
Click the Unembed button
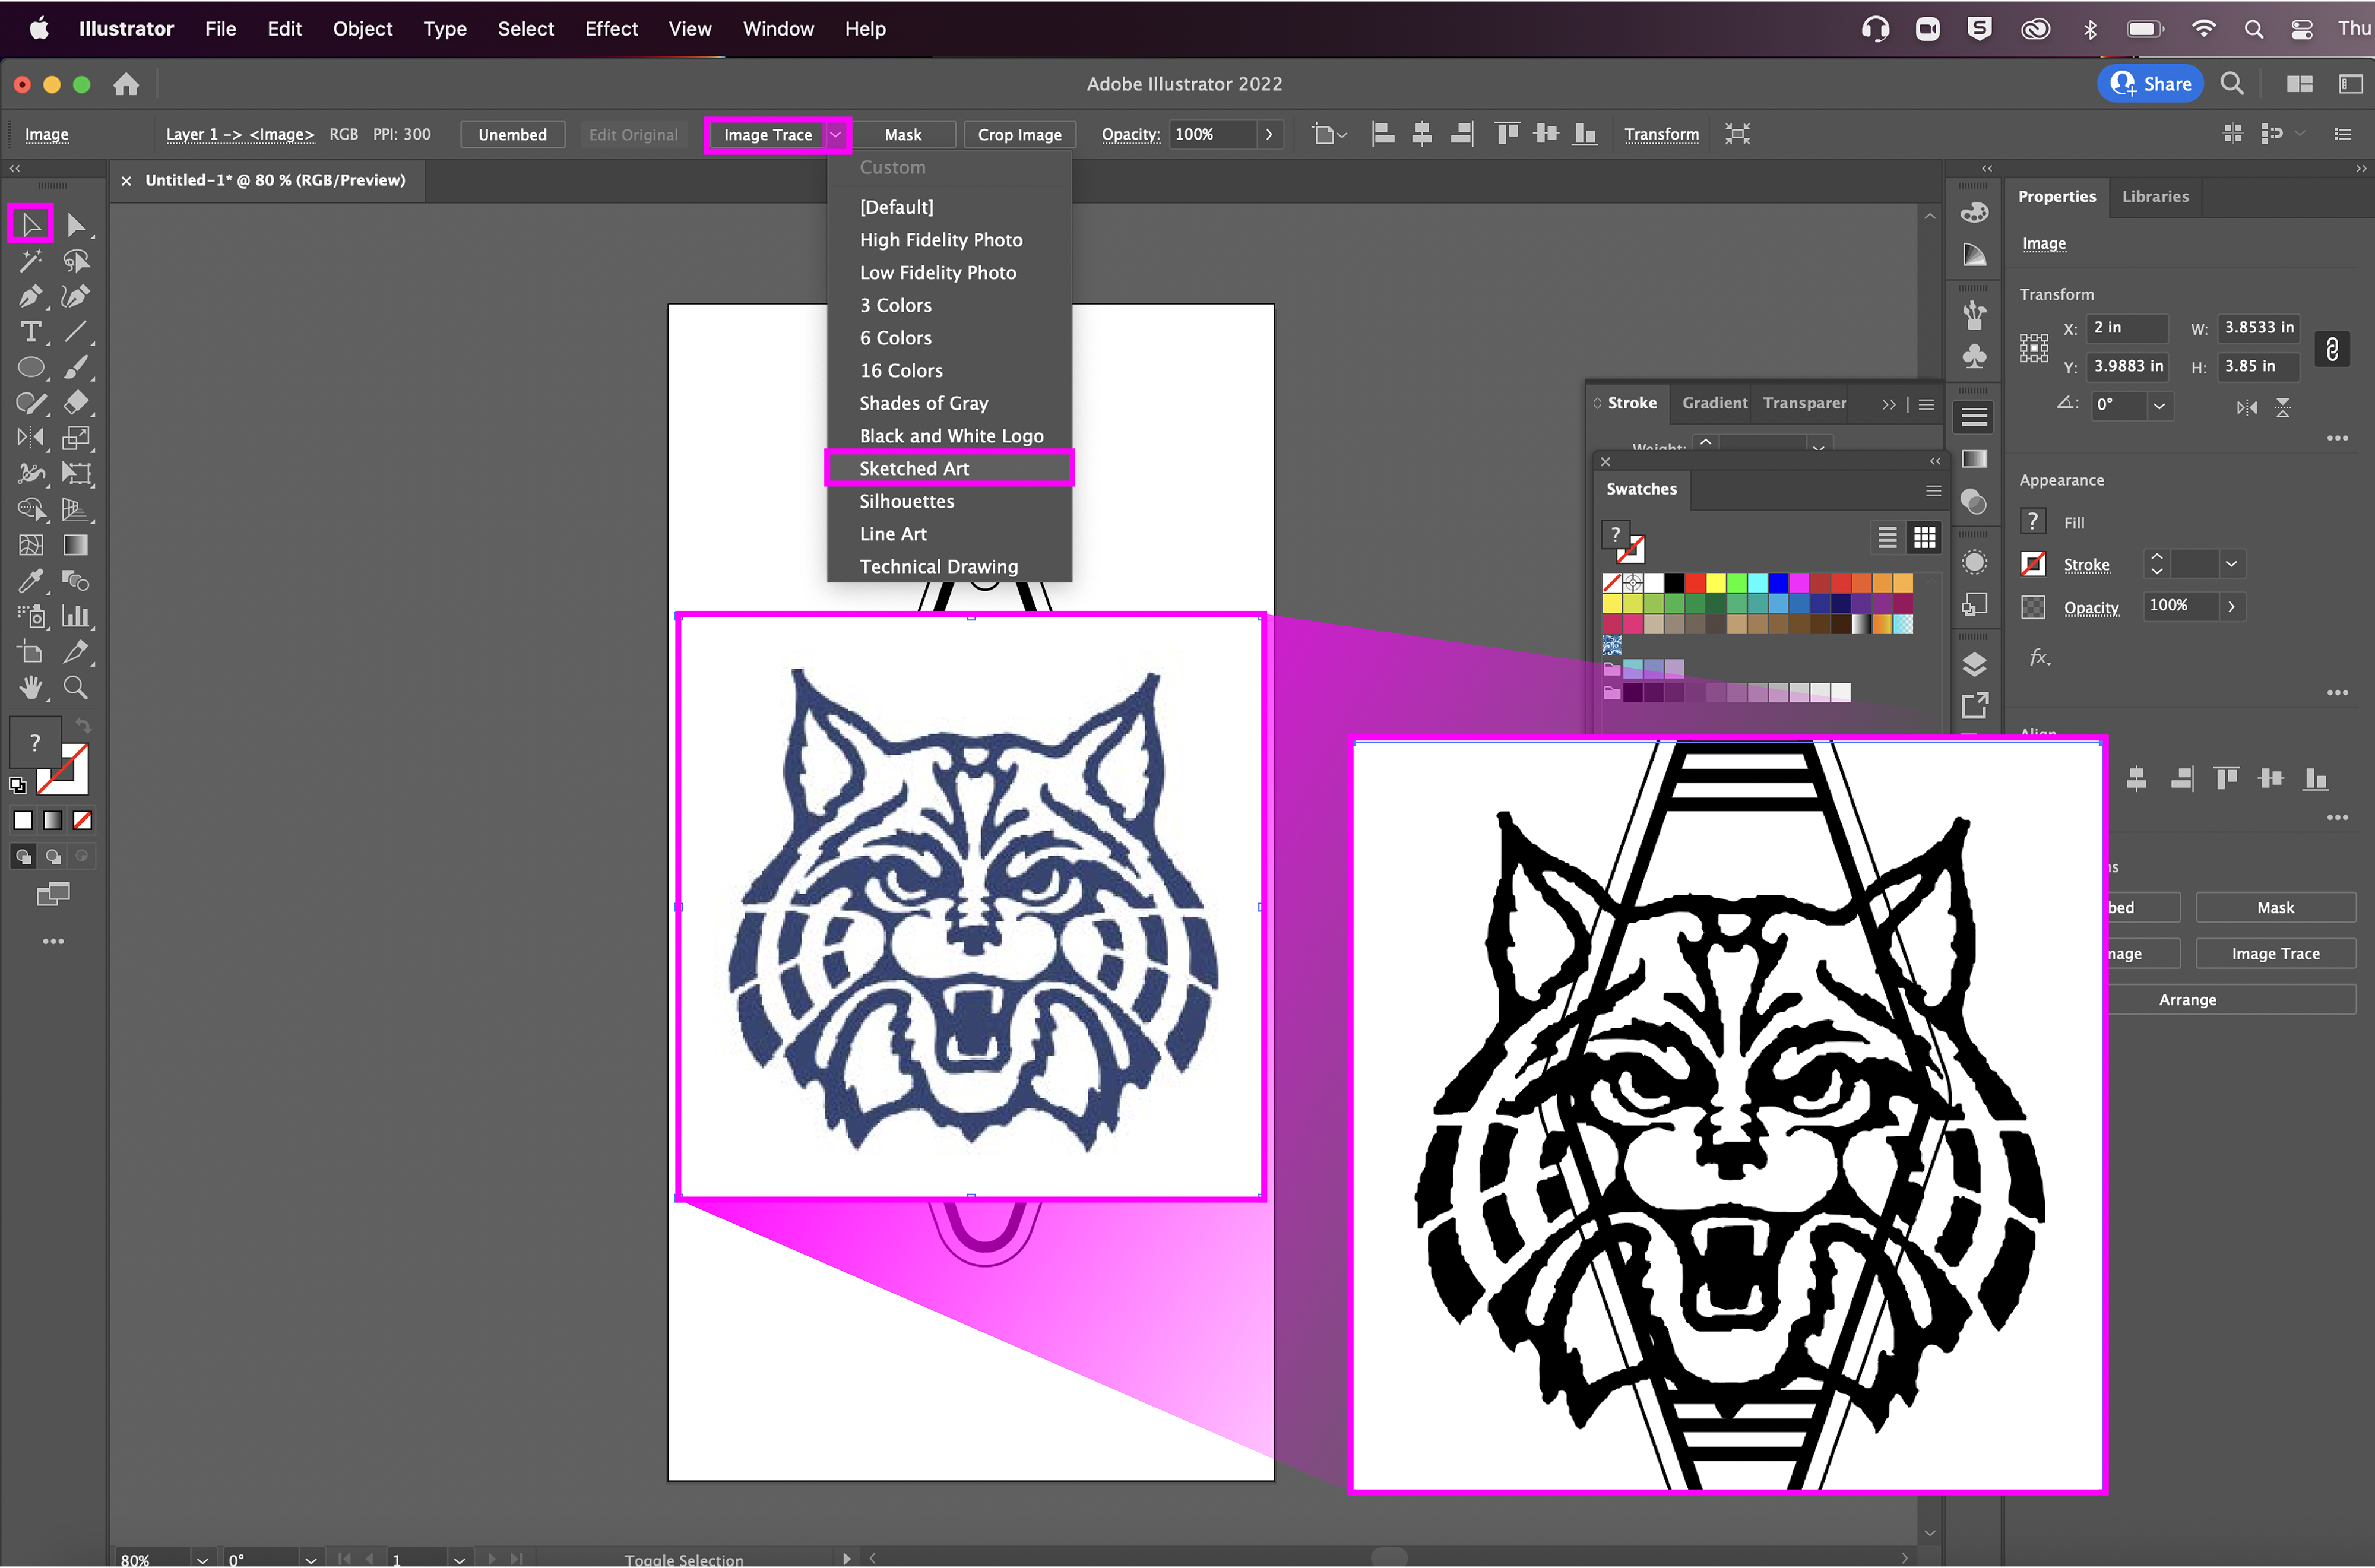coord(512,135)
